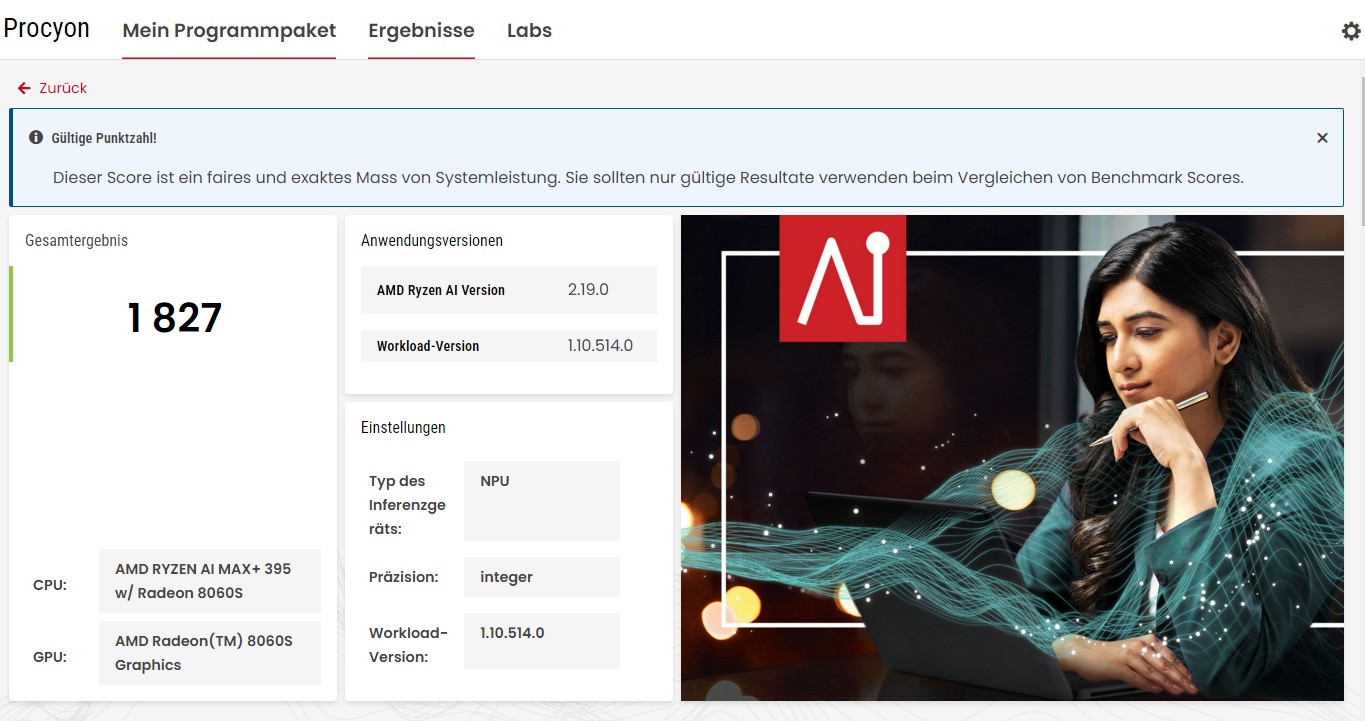This screenshot has width=1365, height=721.
Task: Click the Zurück link
Action: point(63,88)
